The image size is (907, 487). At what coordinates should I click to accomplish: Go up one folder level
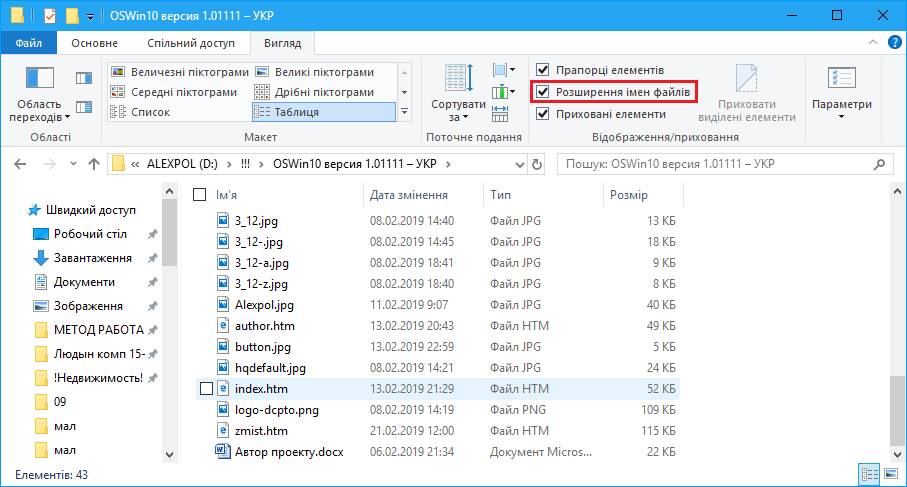click(94, 164)
